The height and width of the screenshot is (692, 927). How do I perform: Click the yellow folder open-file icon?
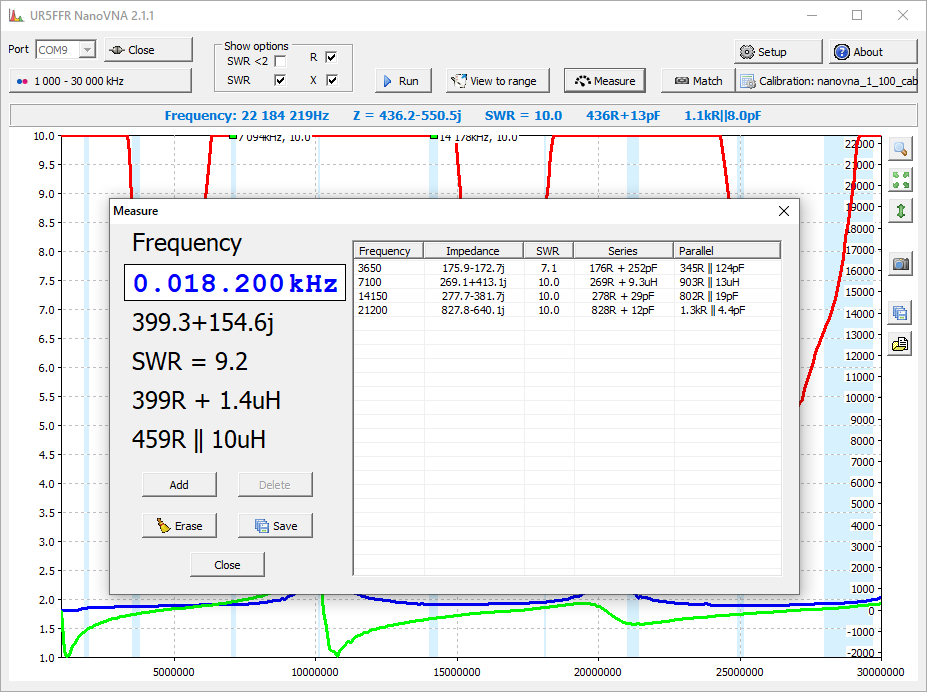tap(900, 344)
